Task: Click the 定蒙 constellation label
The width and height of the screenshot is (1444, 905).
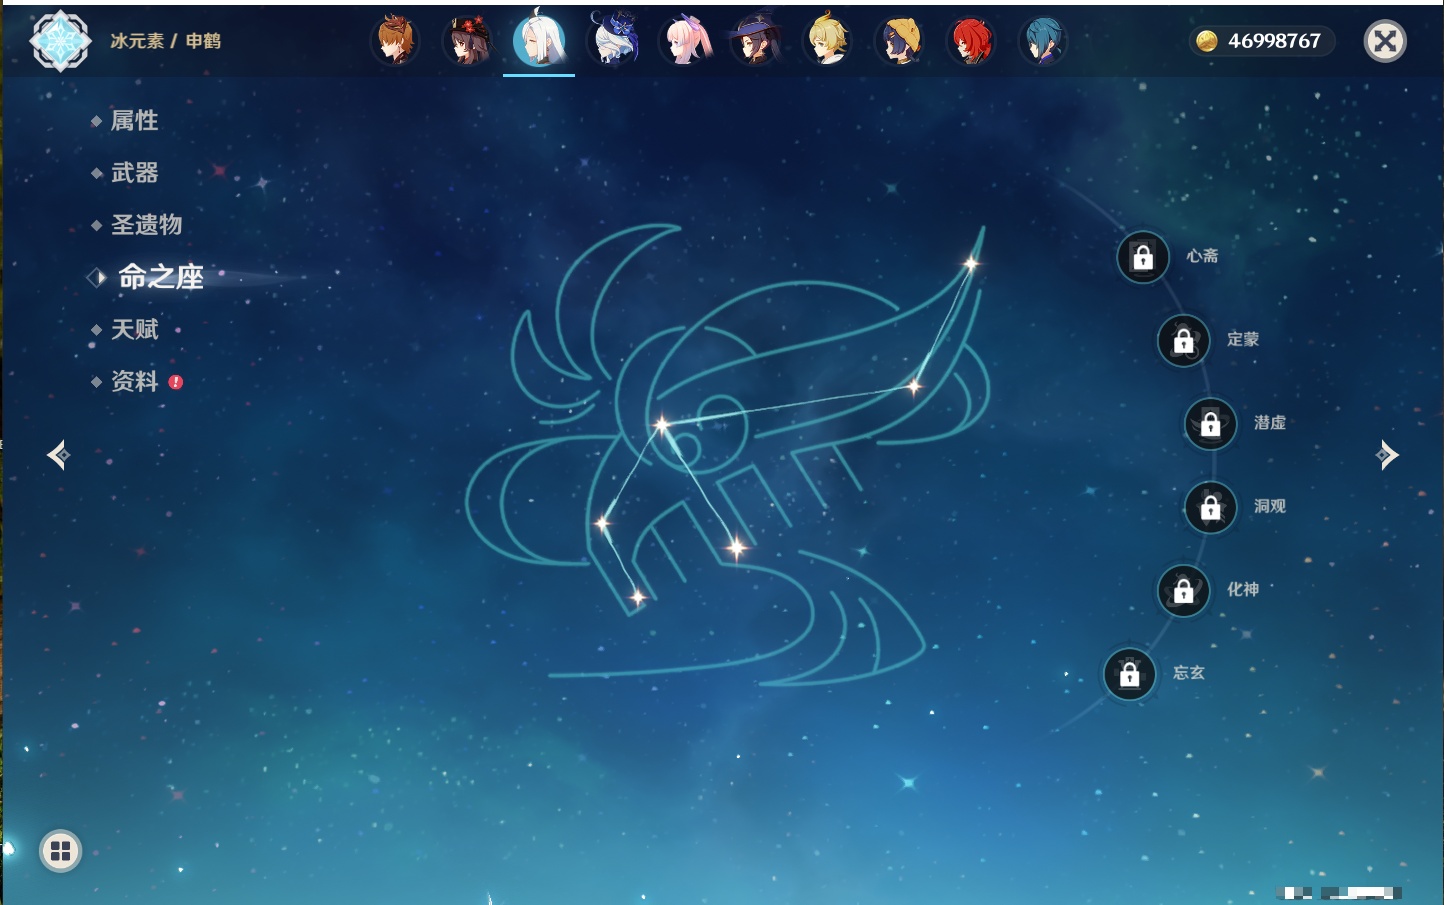Action: (x=1243, y=339)
